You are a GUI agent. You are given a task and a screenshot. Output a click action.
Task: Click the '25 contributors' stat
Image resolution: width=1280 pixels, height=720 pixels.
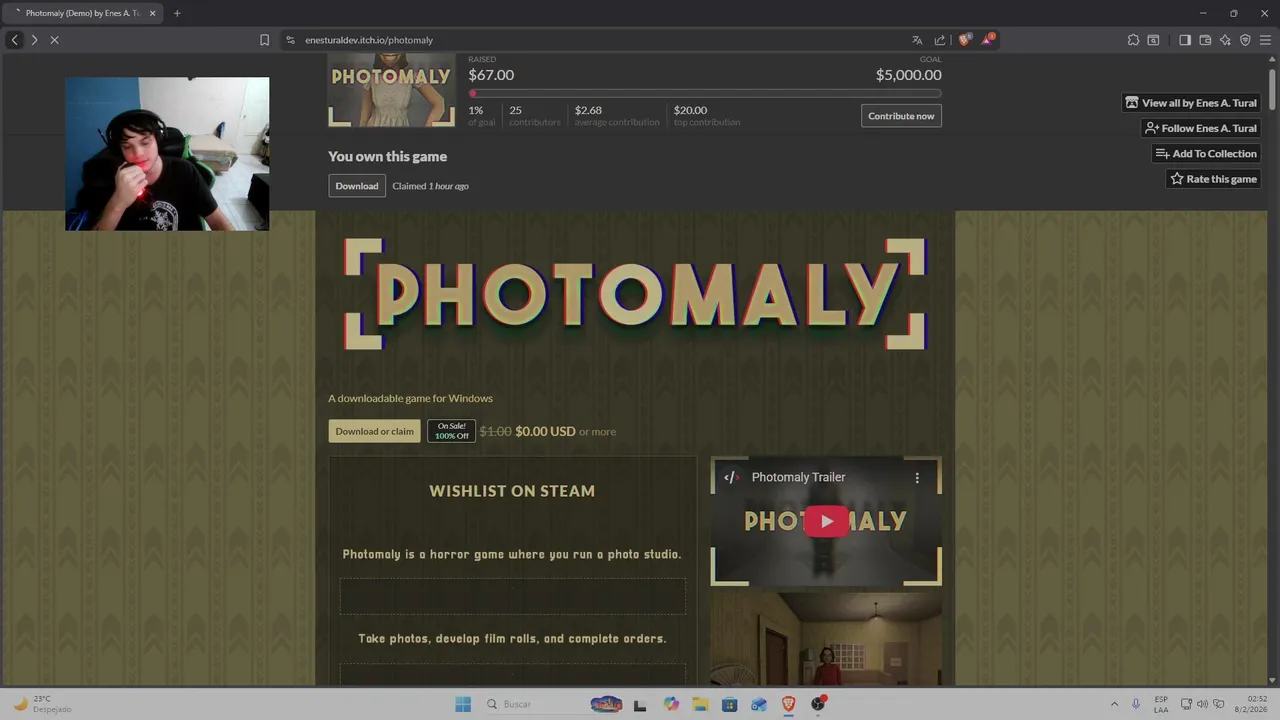(x=535, y=116)
